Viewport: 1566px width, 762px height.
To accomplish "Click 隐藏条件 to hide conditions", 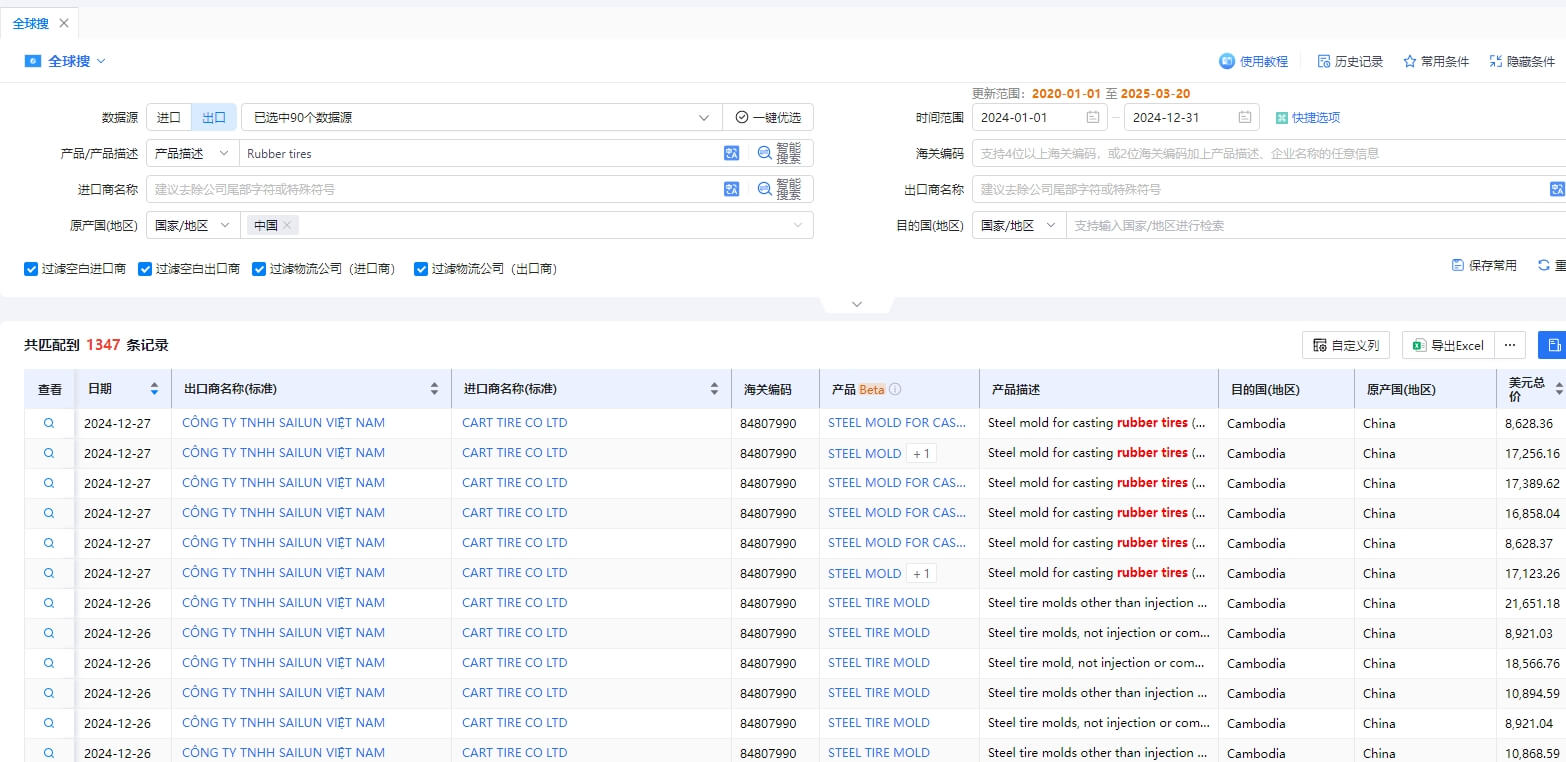I will [x=1522, y=61].
